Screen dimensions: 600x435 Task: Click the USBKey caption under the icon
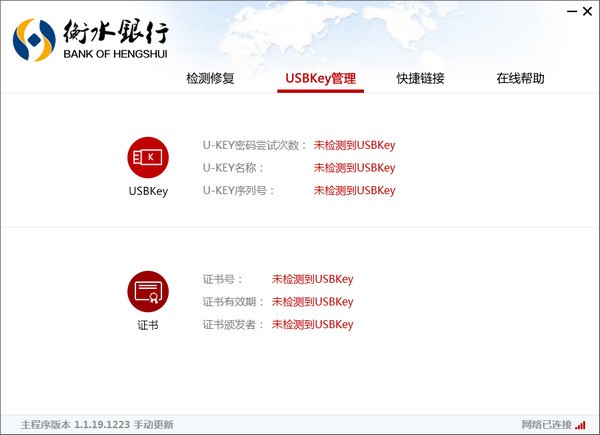click(x=148, y=191)
